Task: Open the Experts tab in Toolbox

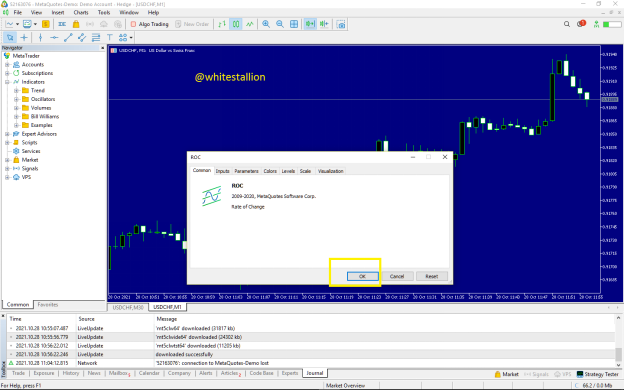Action: [290, 373]
